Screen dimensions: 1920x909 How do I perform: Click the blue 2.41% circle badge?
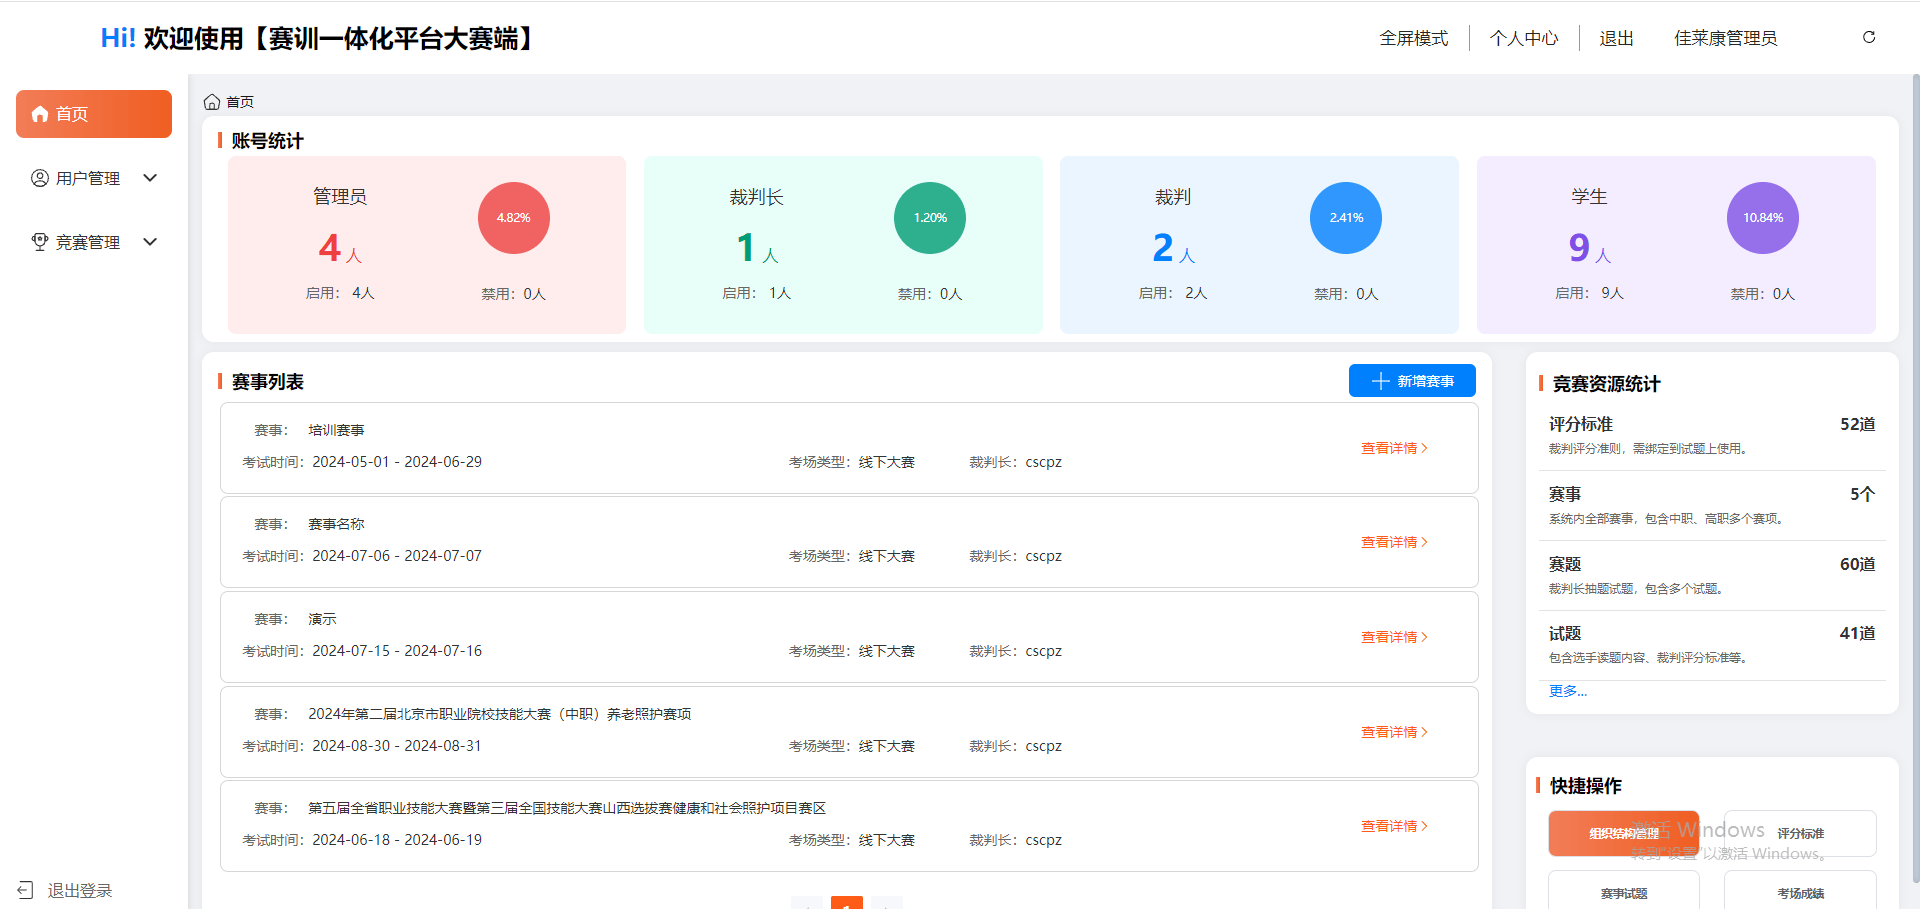coord(1346,218)
